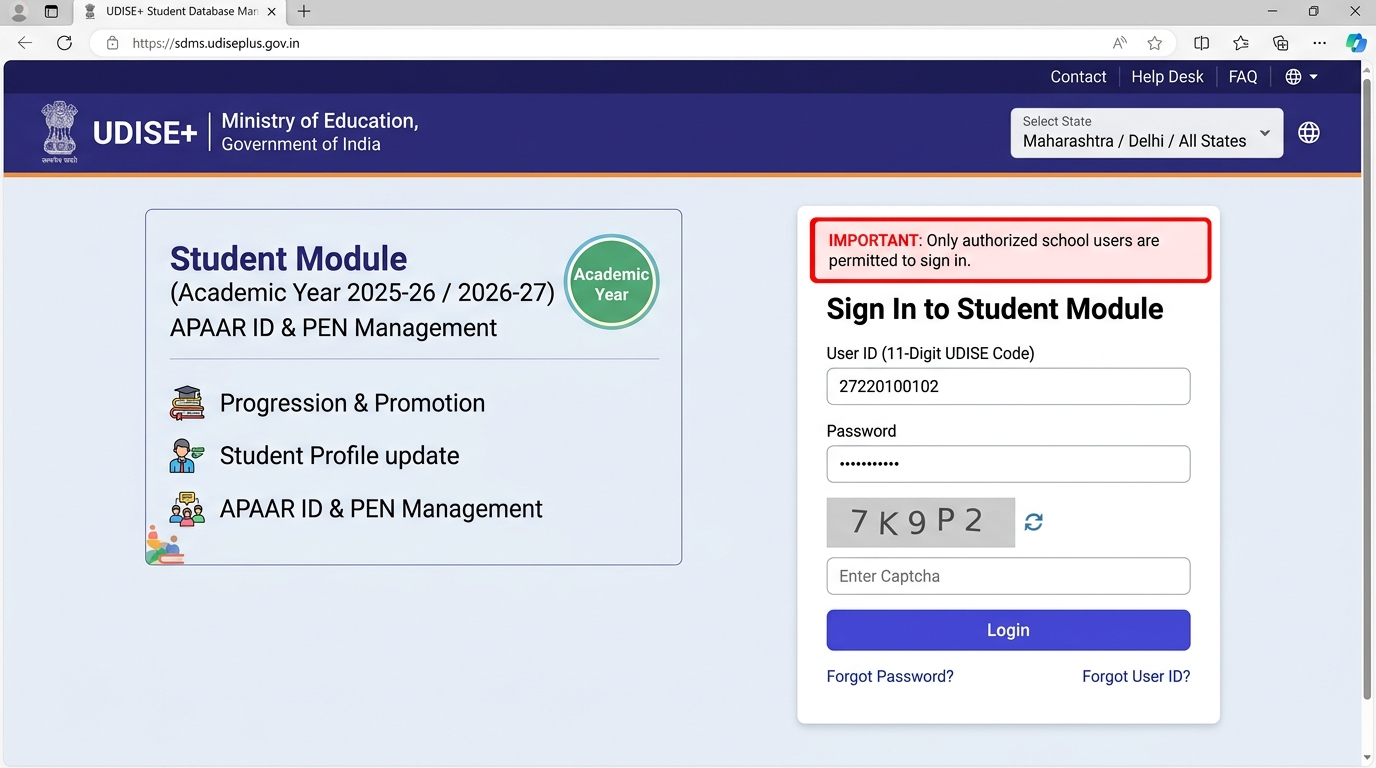Open Read Aloud icon in address bar

1120,43
